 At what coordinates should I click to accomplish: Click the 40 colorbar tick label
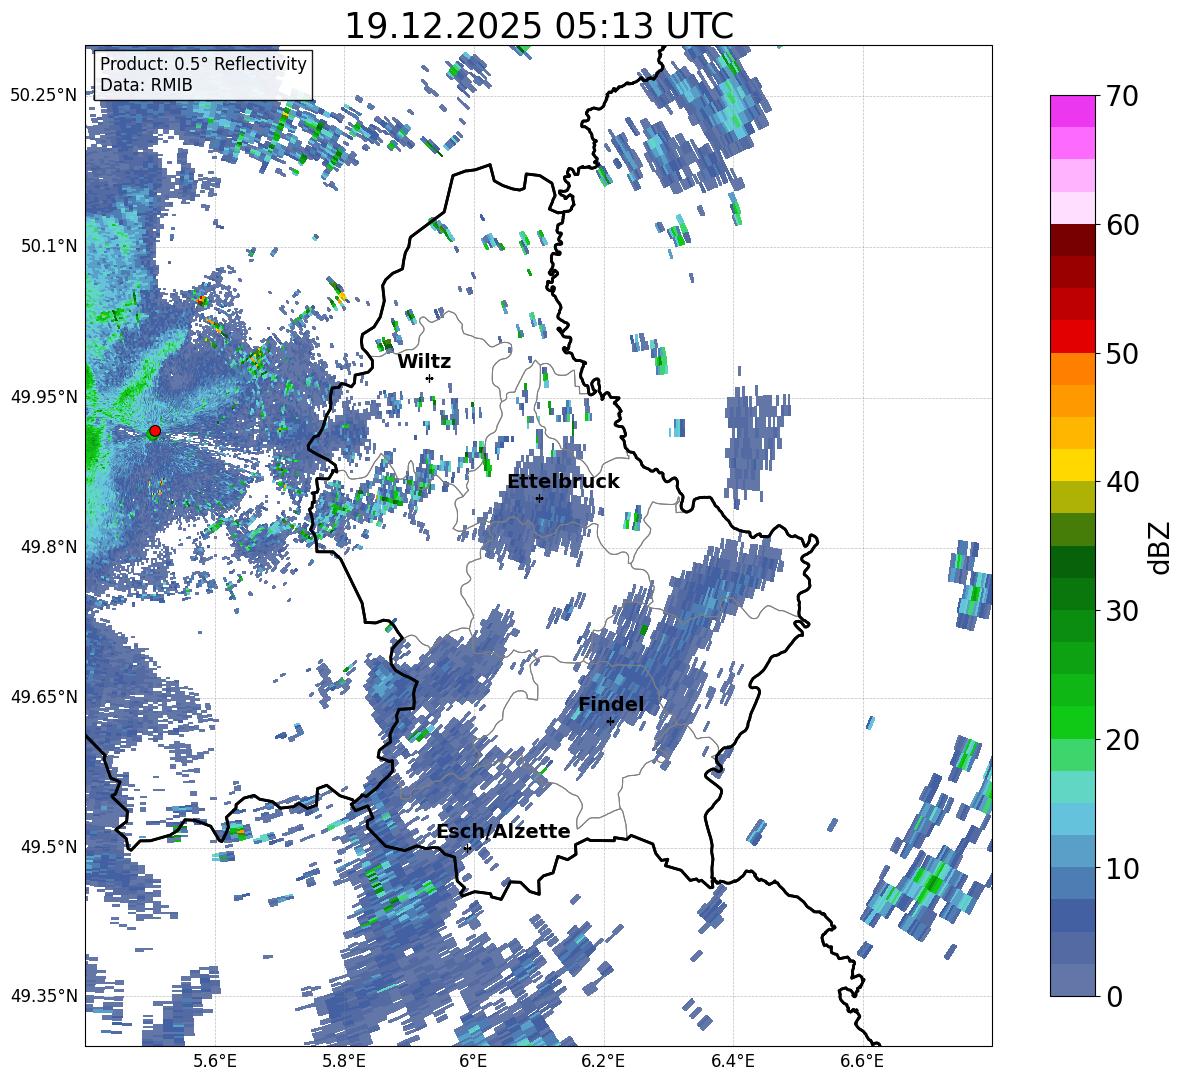(1122, 482)
